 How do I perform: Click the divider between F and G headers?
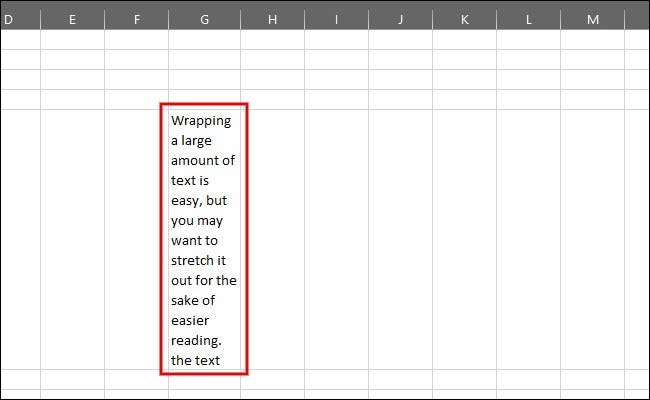tap(168, 19)
